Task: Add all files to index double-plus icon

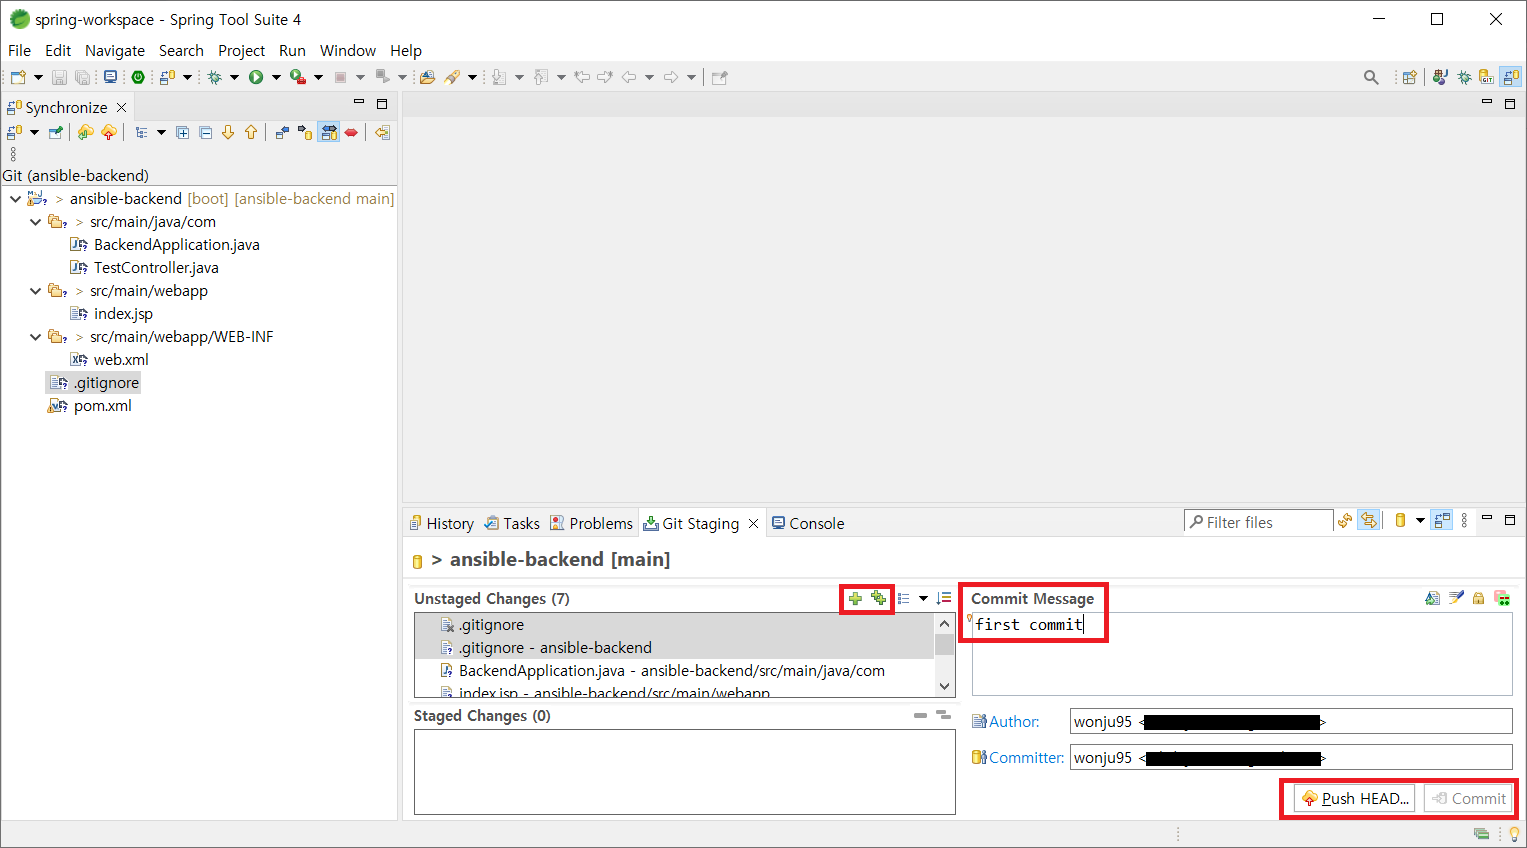Action: click(x=878, y=598)
